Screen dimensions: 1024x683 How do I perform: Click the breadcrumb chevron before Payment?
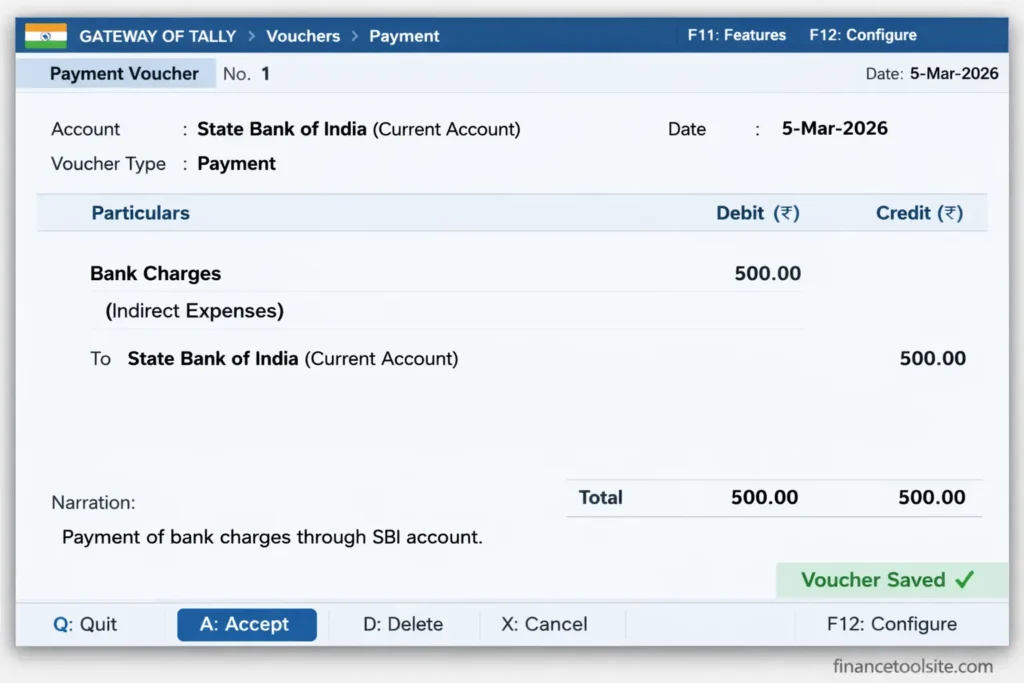(x=355, y=36)
